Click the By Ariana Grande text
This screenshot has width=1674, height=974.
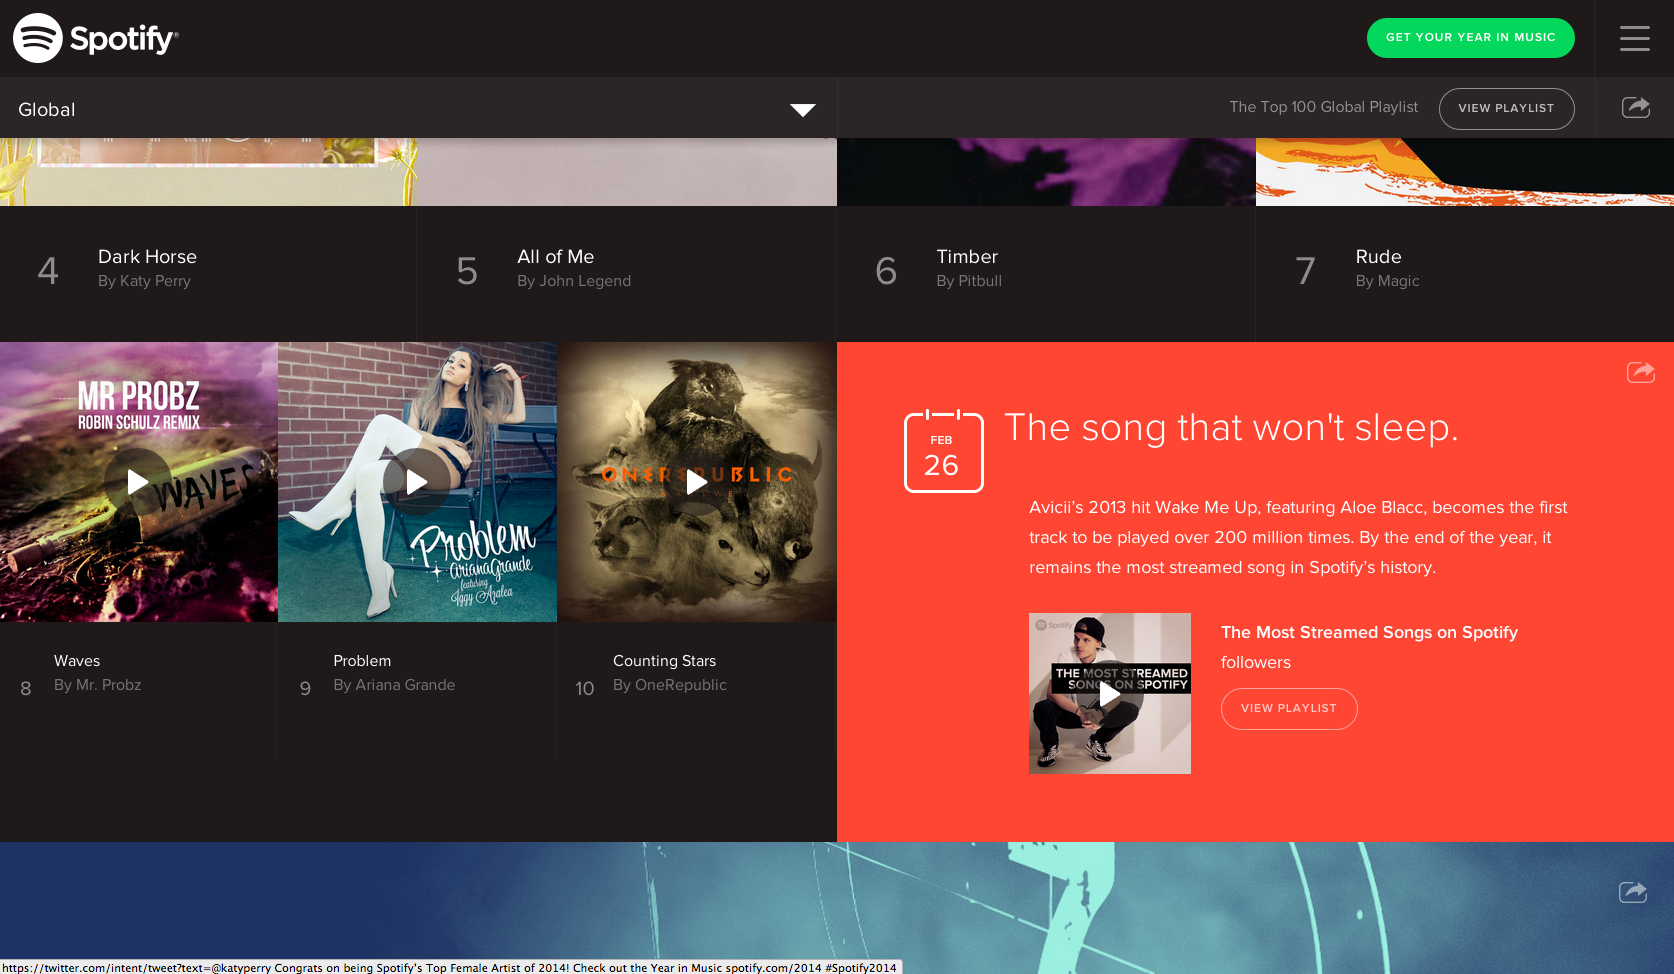[394, 685]
